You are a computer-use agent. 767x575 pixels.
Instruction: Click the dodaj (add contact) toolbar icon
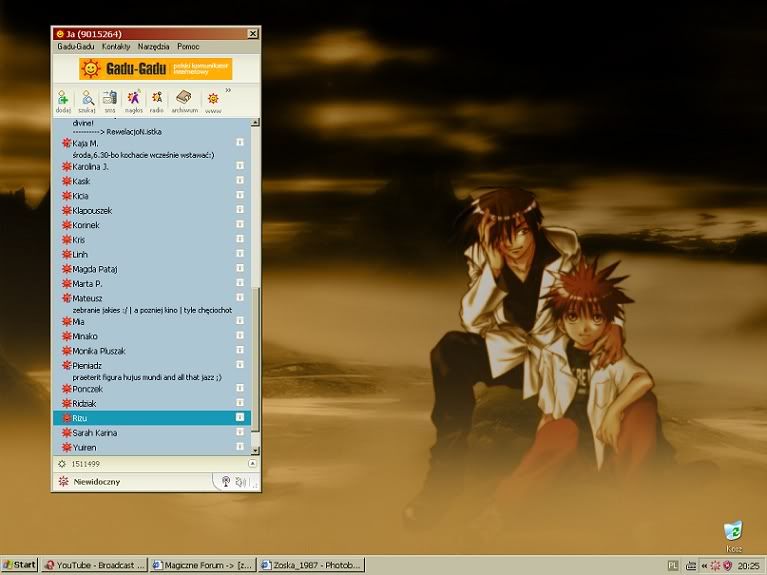(64, 101)
